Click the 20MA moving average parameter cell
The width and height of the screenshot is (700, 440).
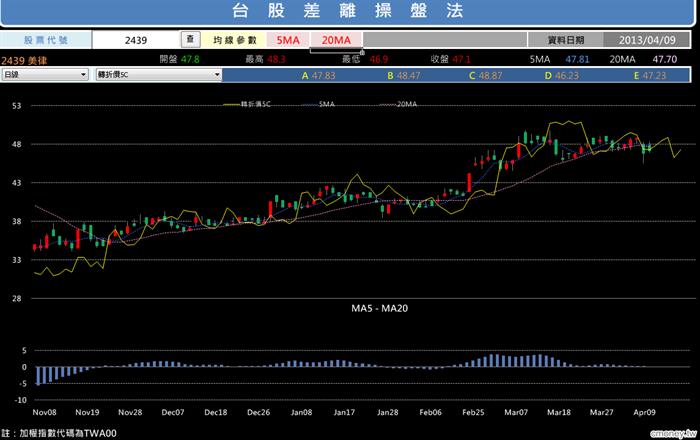(x=336, y=40)
